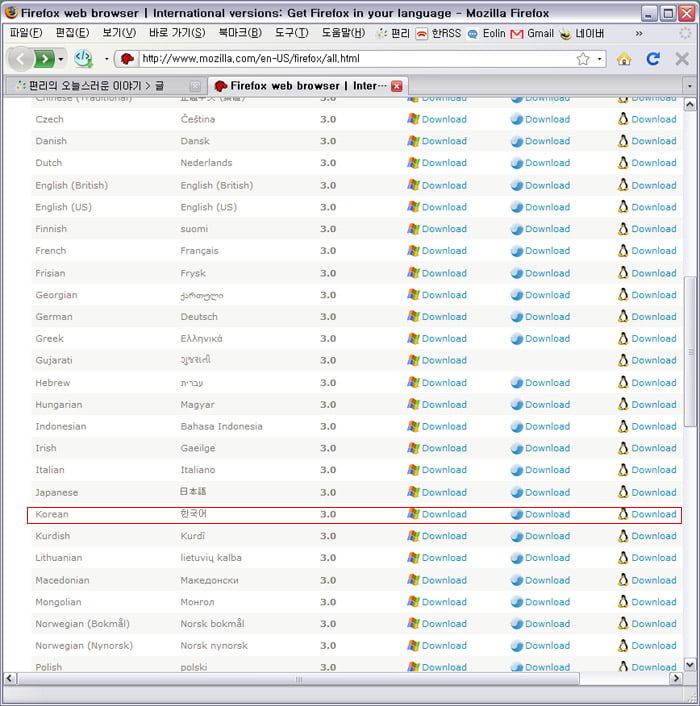Open the Eolin bookmark

487,33
